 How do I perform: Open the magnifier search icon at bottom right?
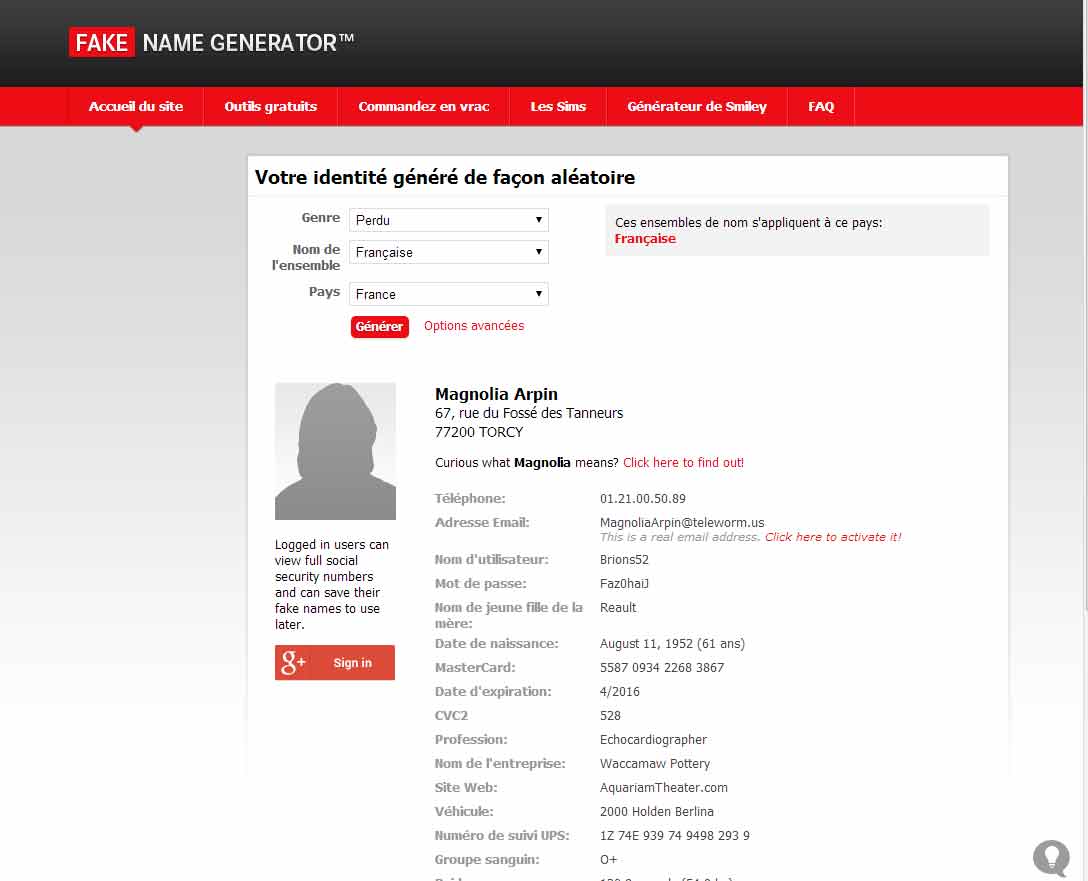[1051, 858]
